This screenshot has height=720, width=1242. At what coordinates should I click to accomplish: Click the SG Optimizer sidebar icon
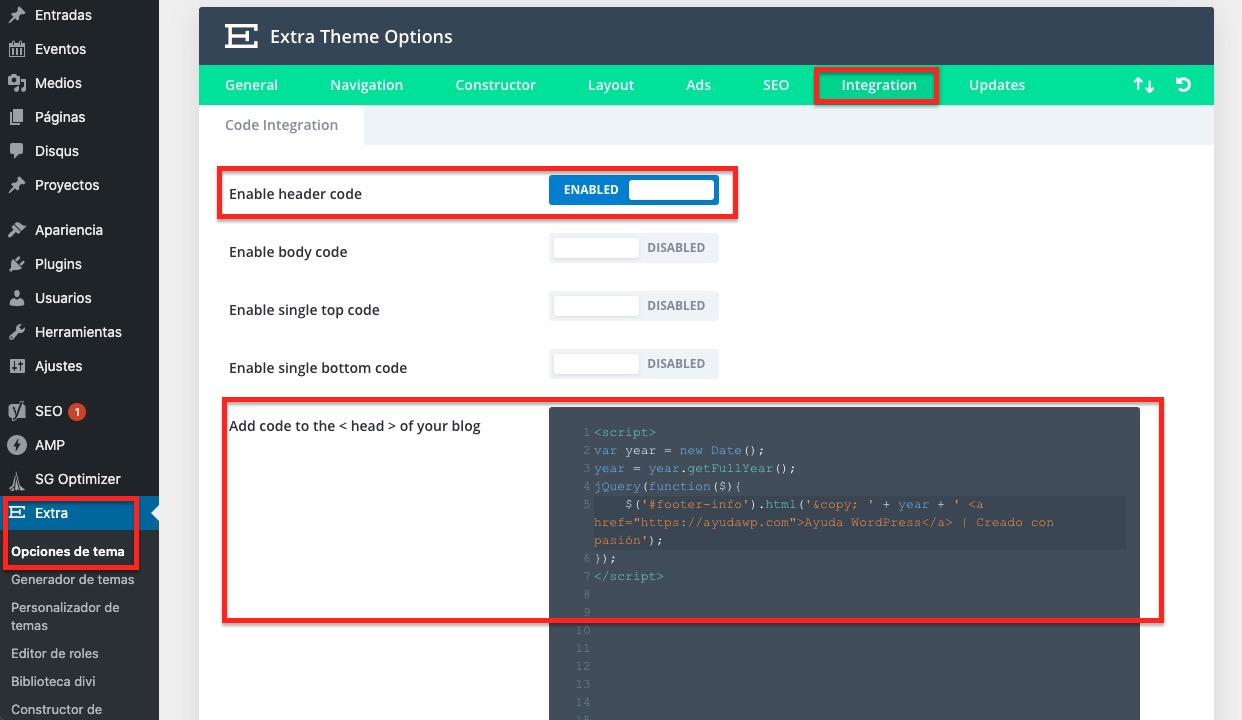coord(17,479)
